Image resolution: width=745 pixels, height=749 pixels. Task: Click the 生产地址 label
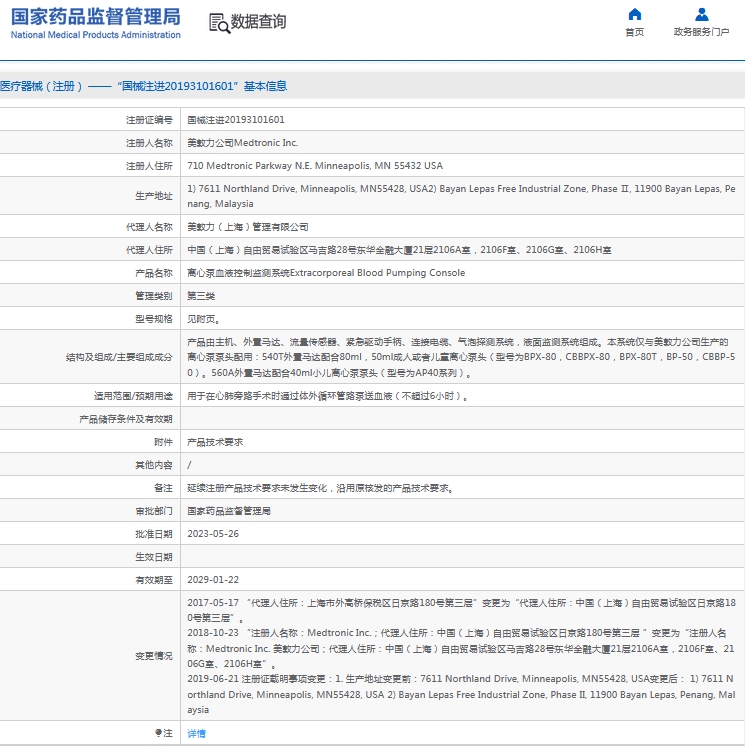point(153,196)
